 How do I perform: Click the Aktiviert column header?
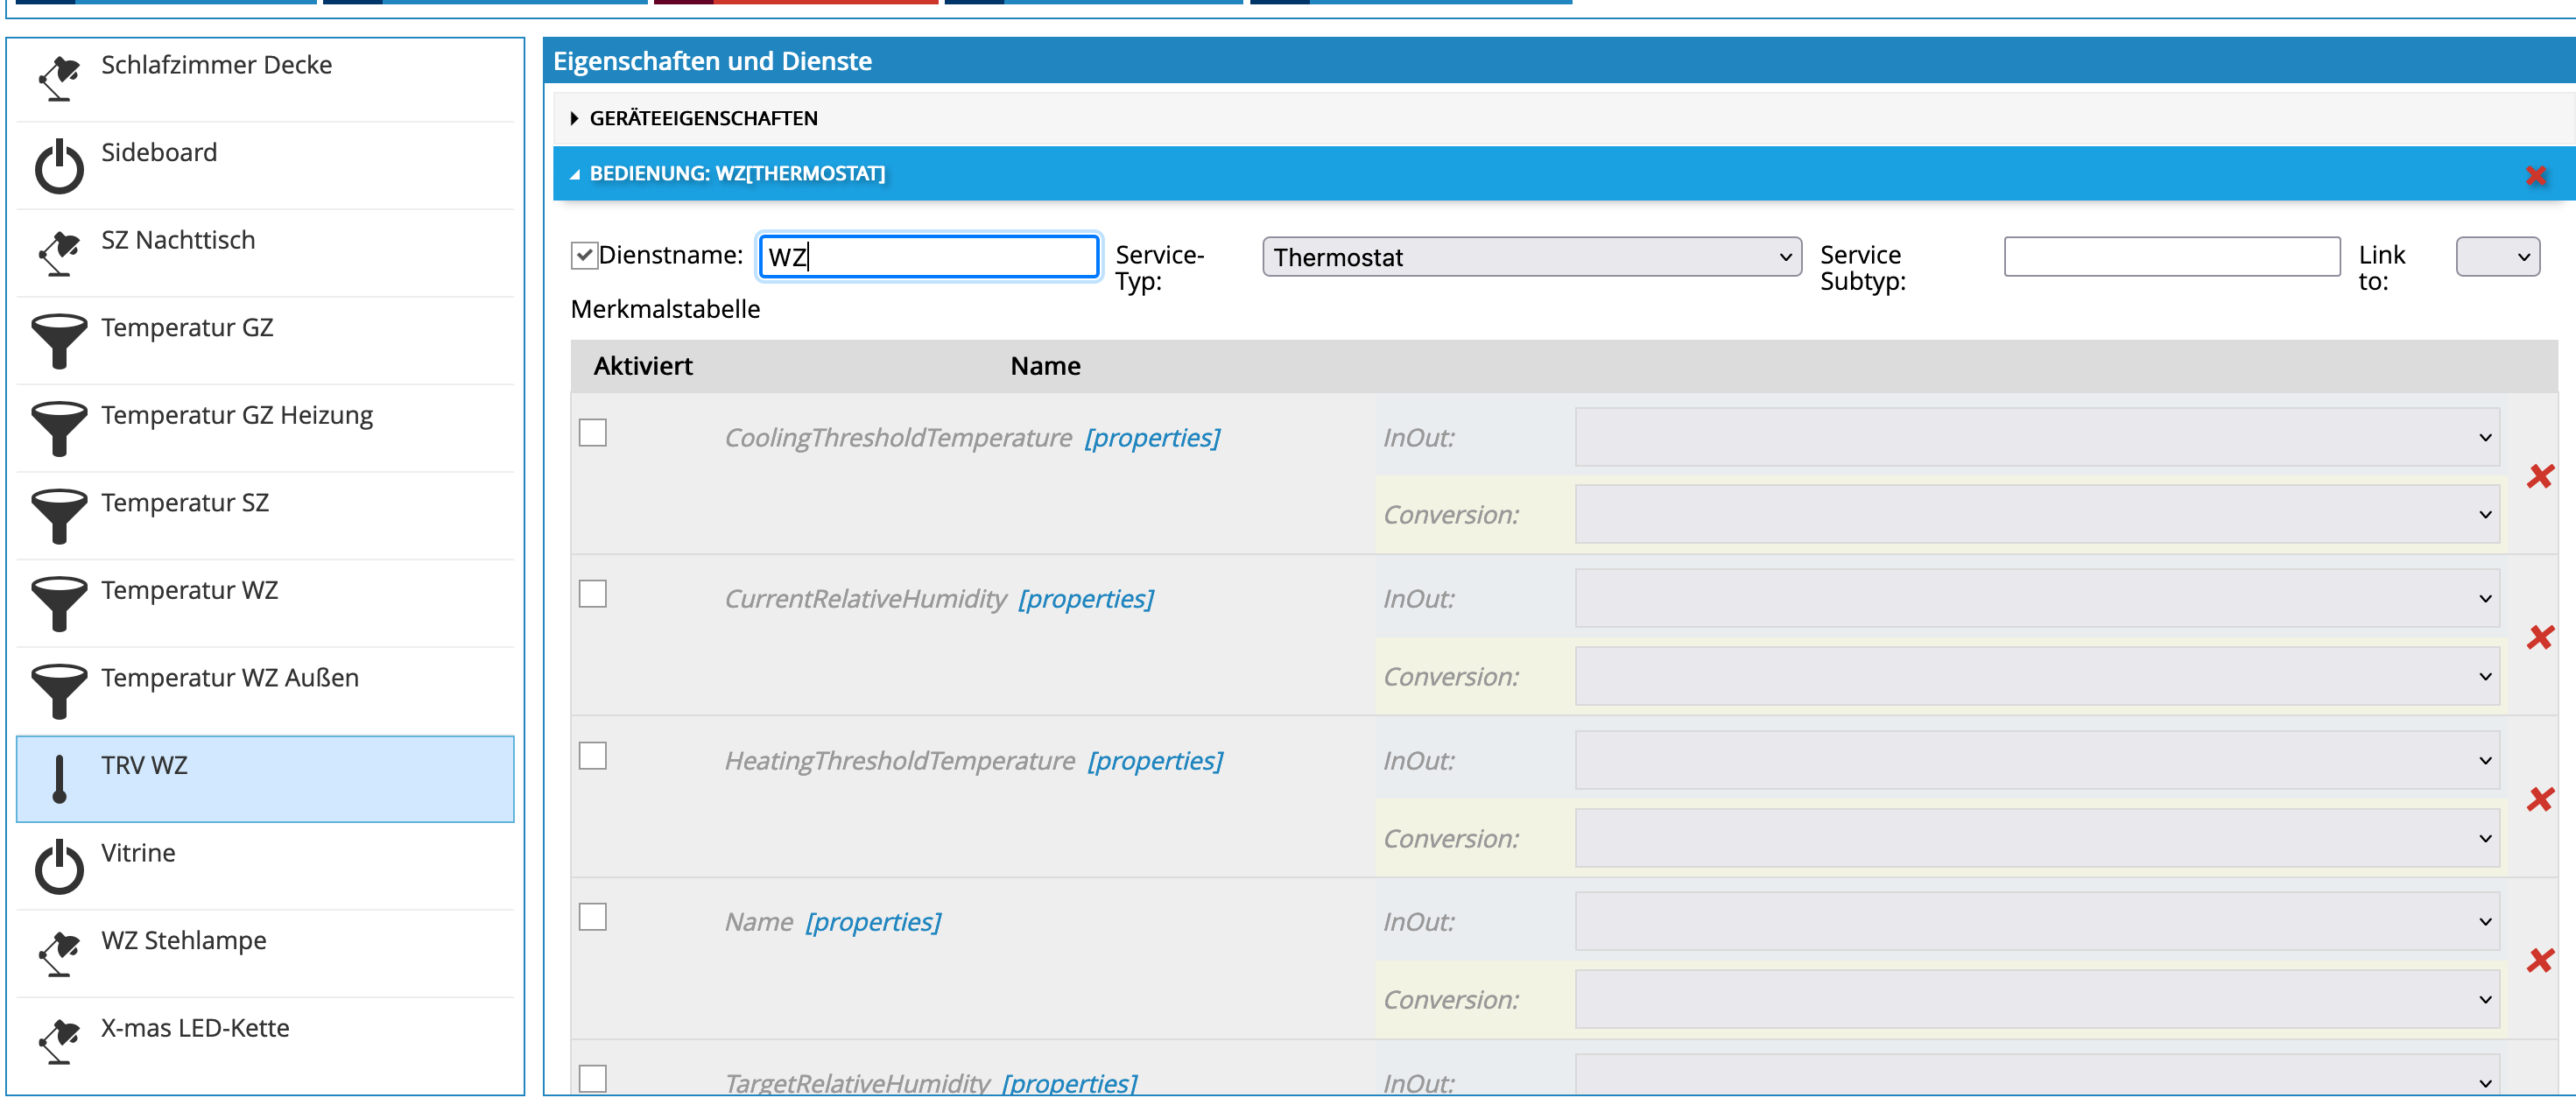(x=643, y=366)
